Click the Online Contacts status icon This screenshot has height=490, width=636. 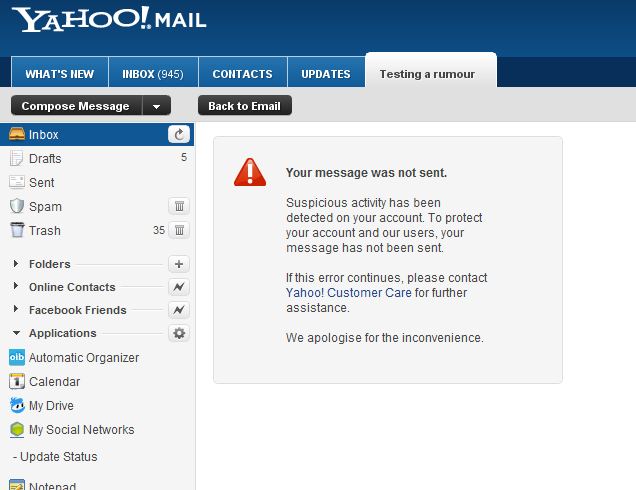pyautogui.click(x=179, y=287)
